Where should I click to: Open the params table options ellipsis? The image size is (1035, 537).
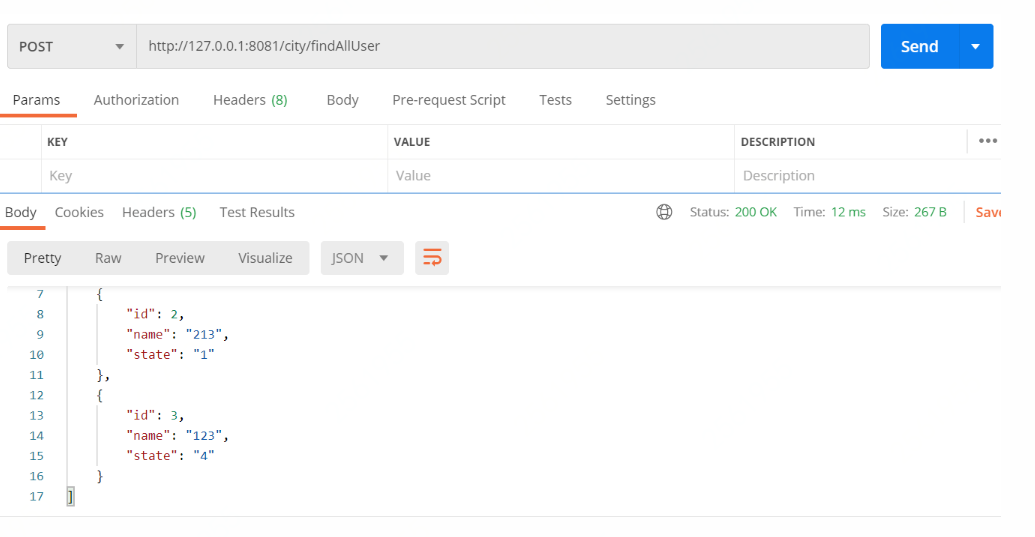tap(987, 141)
